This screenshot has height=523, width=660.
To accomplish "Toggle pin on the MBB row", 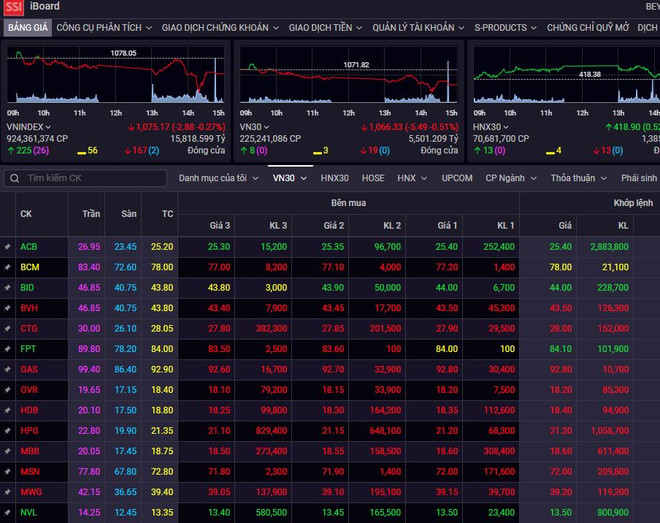I will point(8,451).
